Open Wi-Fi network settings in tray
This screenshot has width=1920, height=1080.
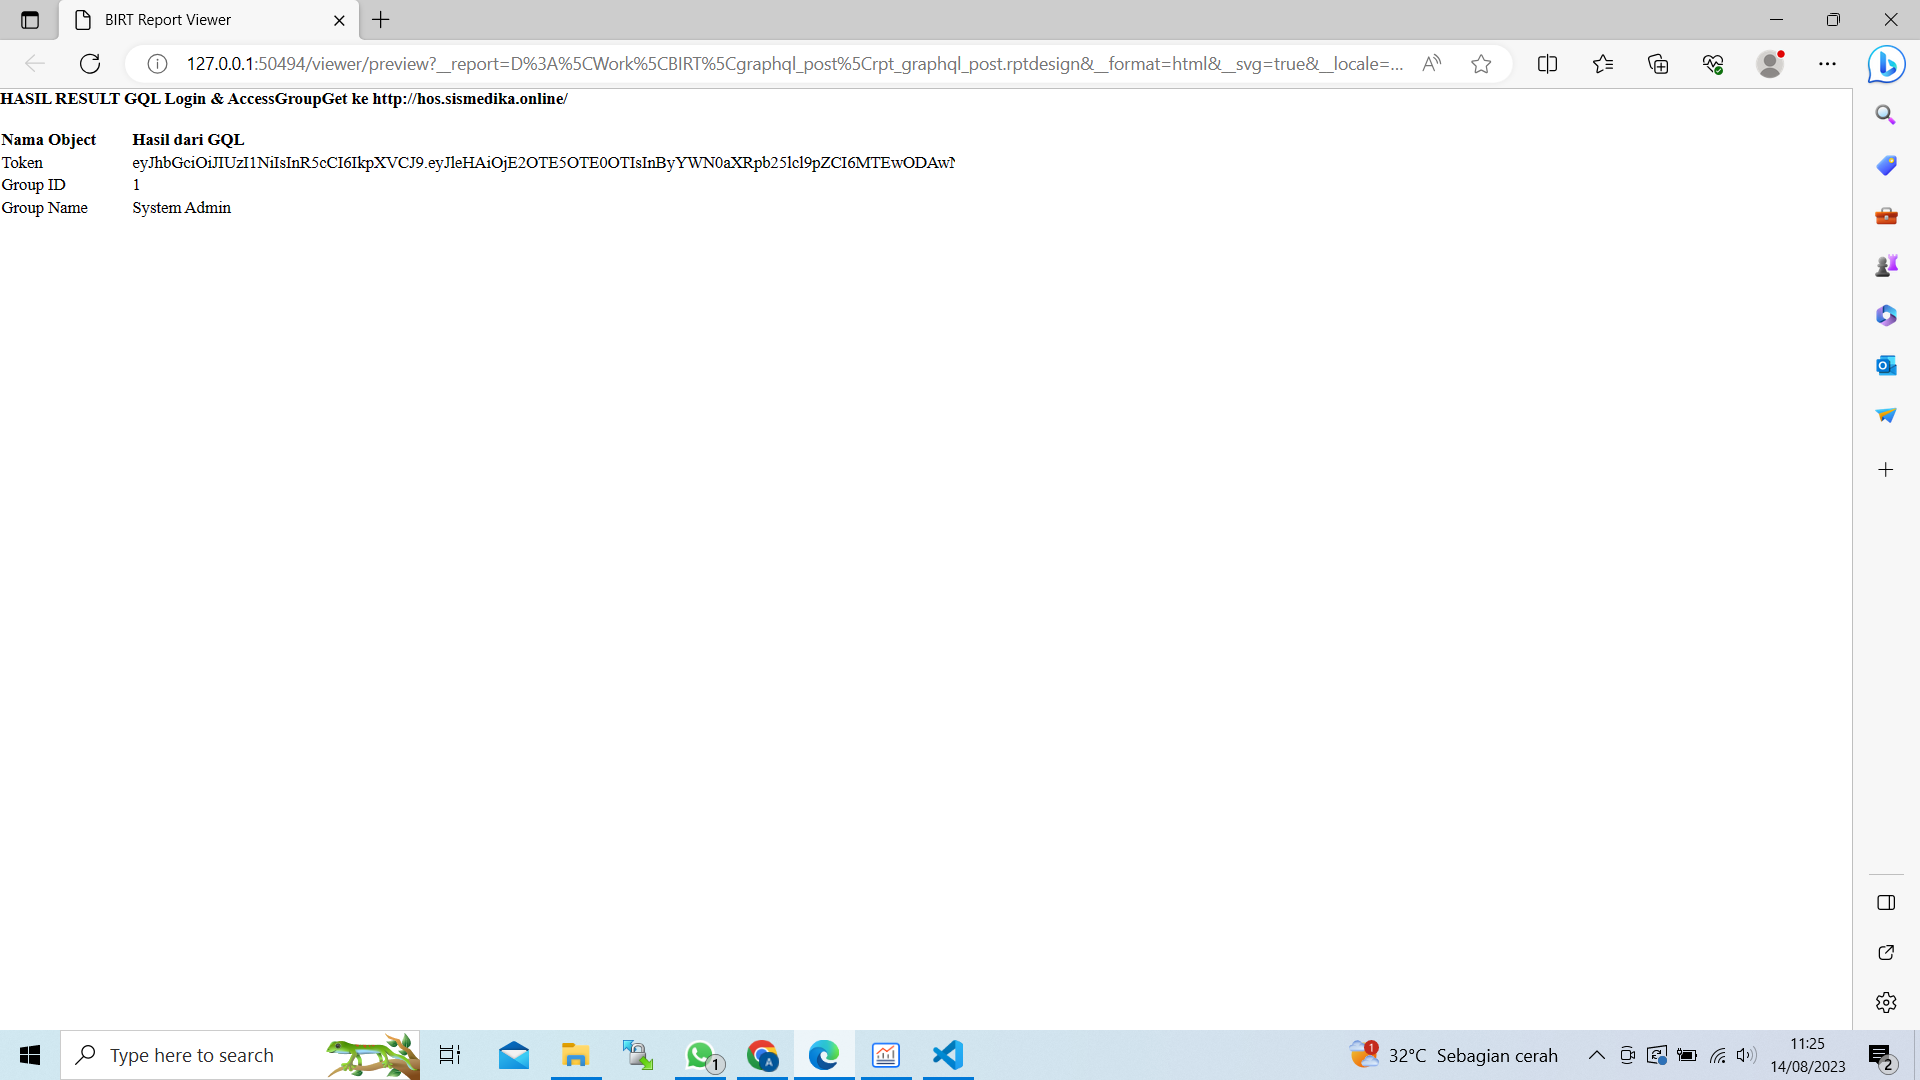pos(1718,1055)
